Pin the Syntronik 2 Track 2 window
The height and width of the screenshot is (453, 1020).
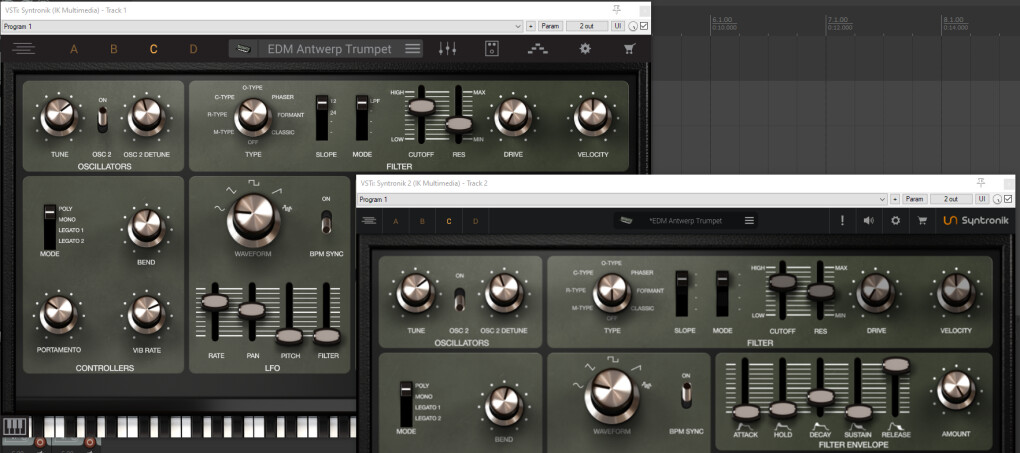981,183
